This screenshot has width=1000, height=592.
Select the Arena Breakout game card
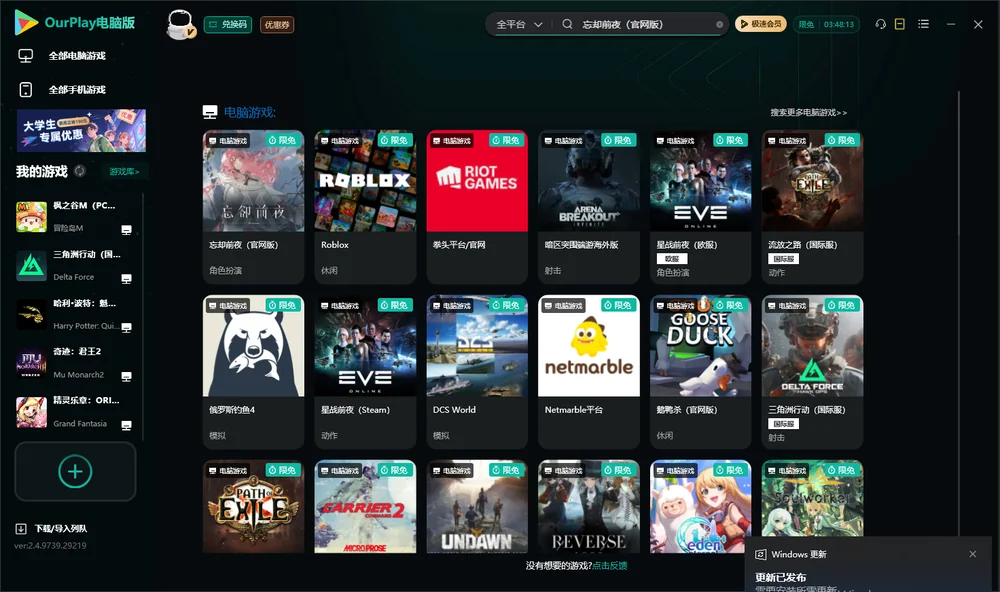[x=589, y=207]
